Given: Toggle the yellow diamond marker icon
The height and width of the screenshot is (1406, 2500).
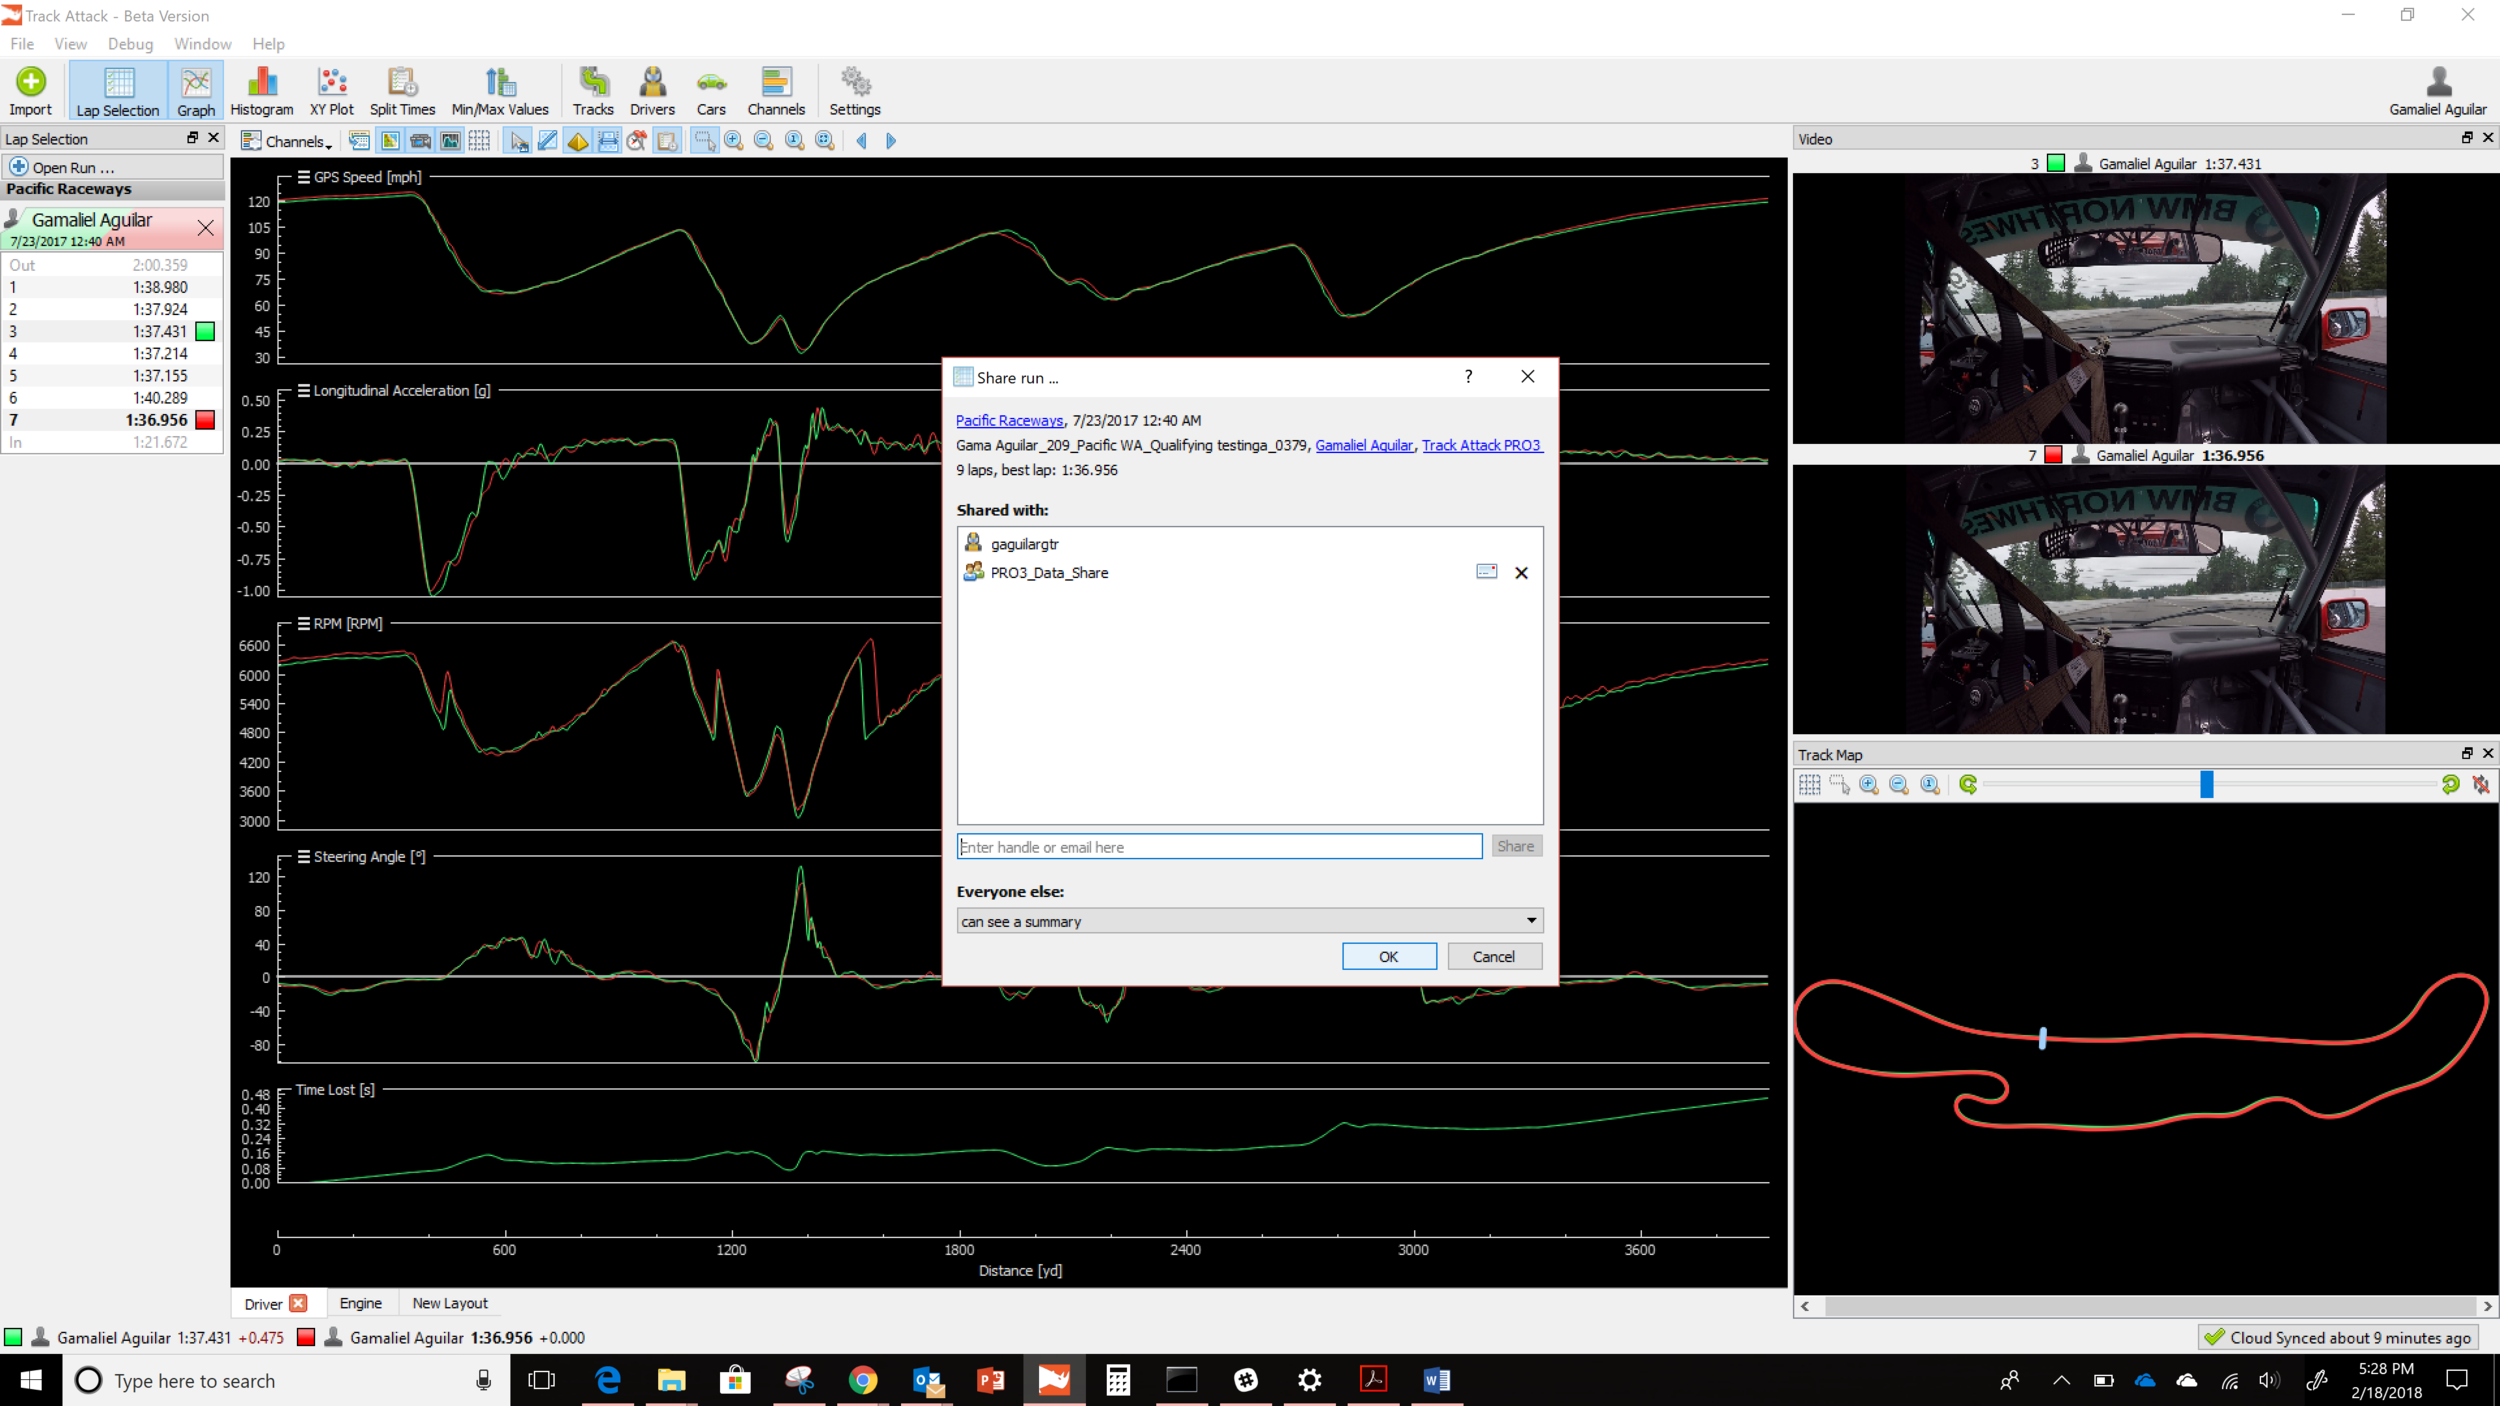Looking at the screenshot, I should tap(577, 141).
